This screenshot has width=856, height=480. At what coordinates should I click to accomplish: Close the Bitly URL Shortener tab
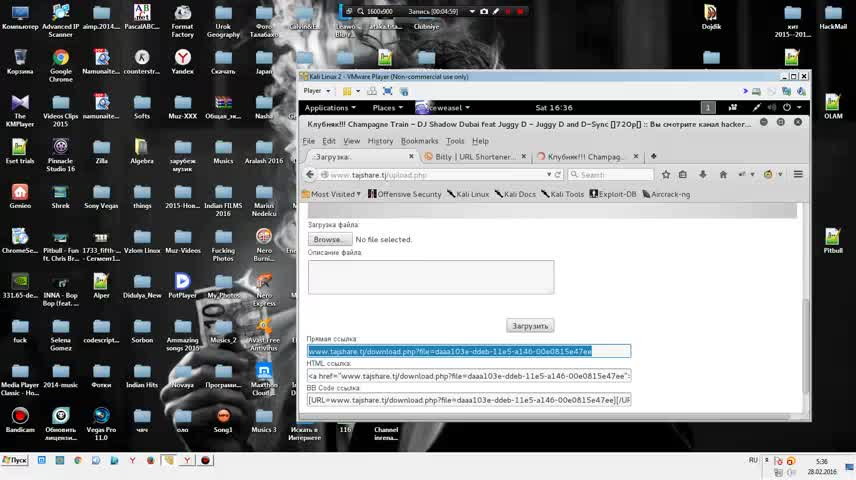tap(524, 156)
